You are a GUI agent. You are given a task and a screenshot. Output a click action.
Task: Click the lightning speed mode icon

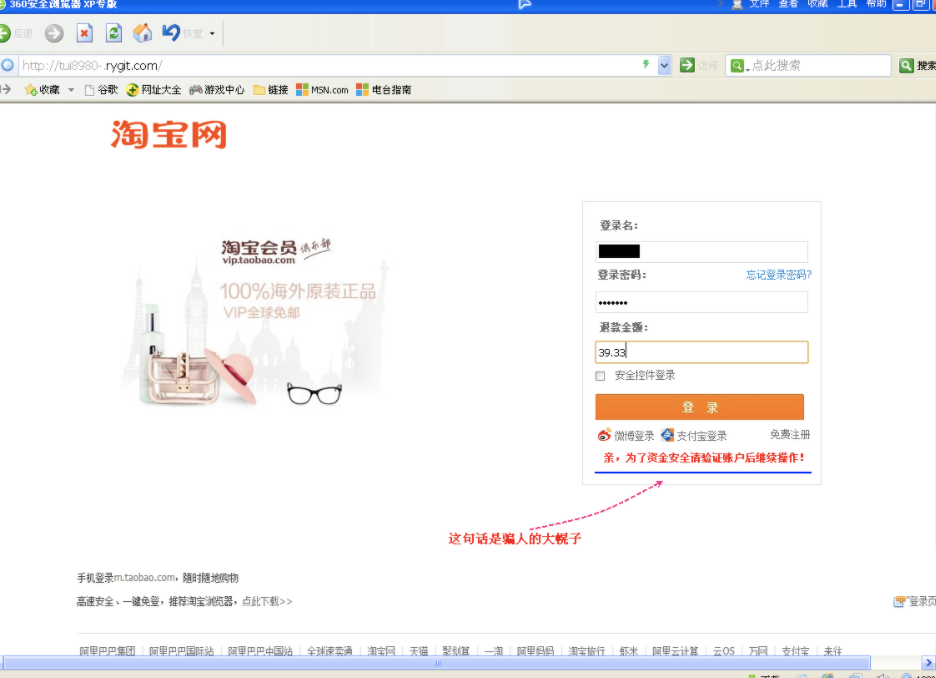(646, 64)
